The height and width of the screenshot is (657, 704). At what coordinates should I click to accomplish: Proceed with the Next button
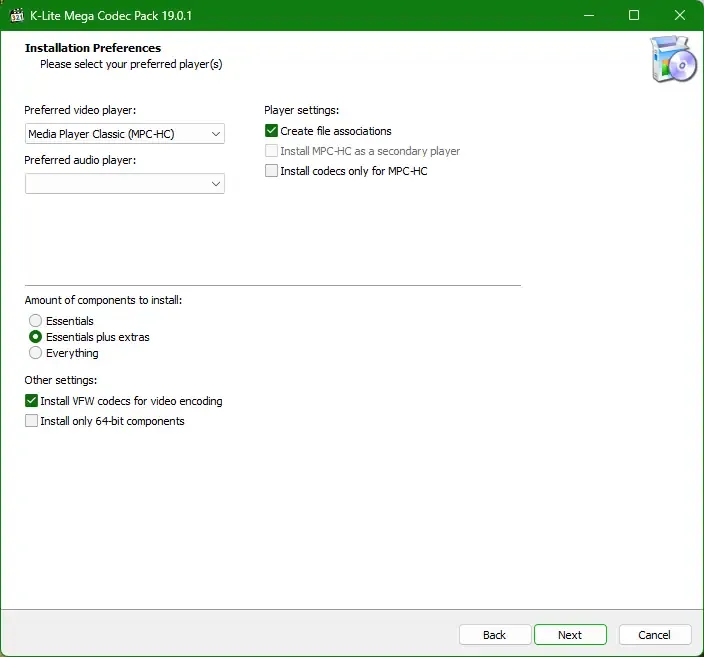click(x=570, y=635)
